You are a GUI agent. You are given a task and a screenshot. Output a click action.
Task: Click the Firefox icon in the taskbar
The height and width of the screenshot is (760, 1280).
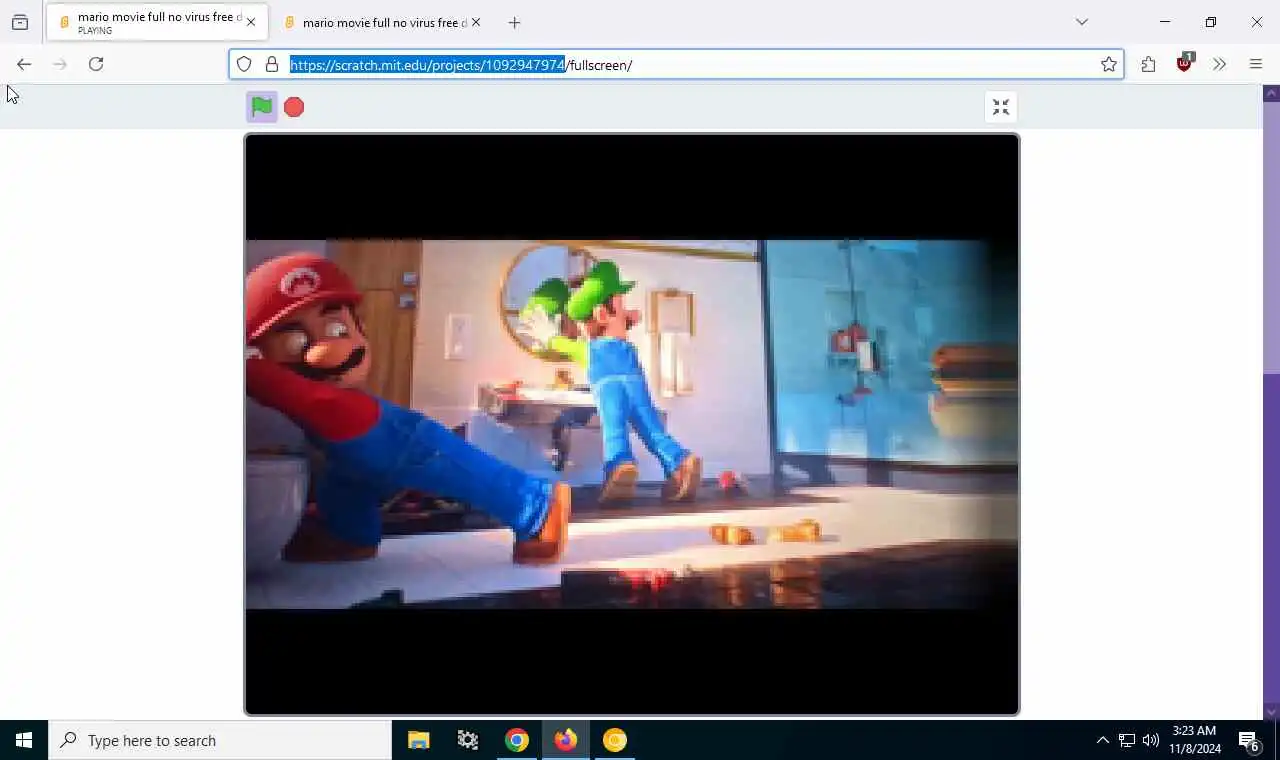(x=566, y=740)
